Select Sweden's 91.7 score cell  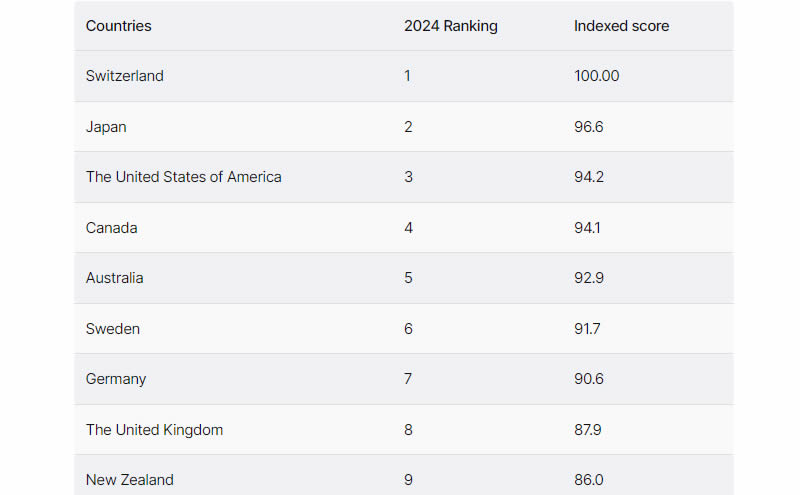click(587, 329)
